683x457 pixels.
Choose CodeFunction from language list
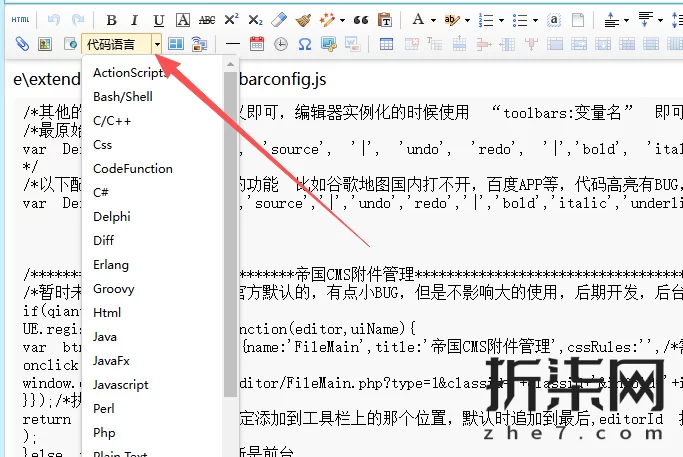pos(153,168)
